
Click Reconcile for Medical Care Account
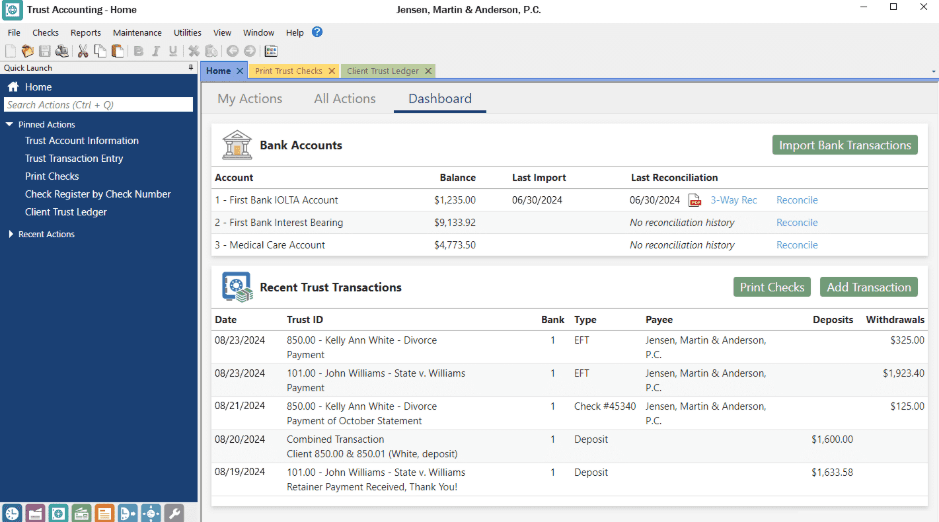[x=797, y=245]
